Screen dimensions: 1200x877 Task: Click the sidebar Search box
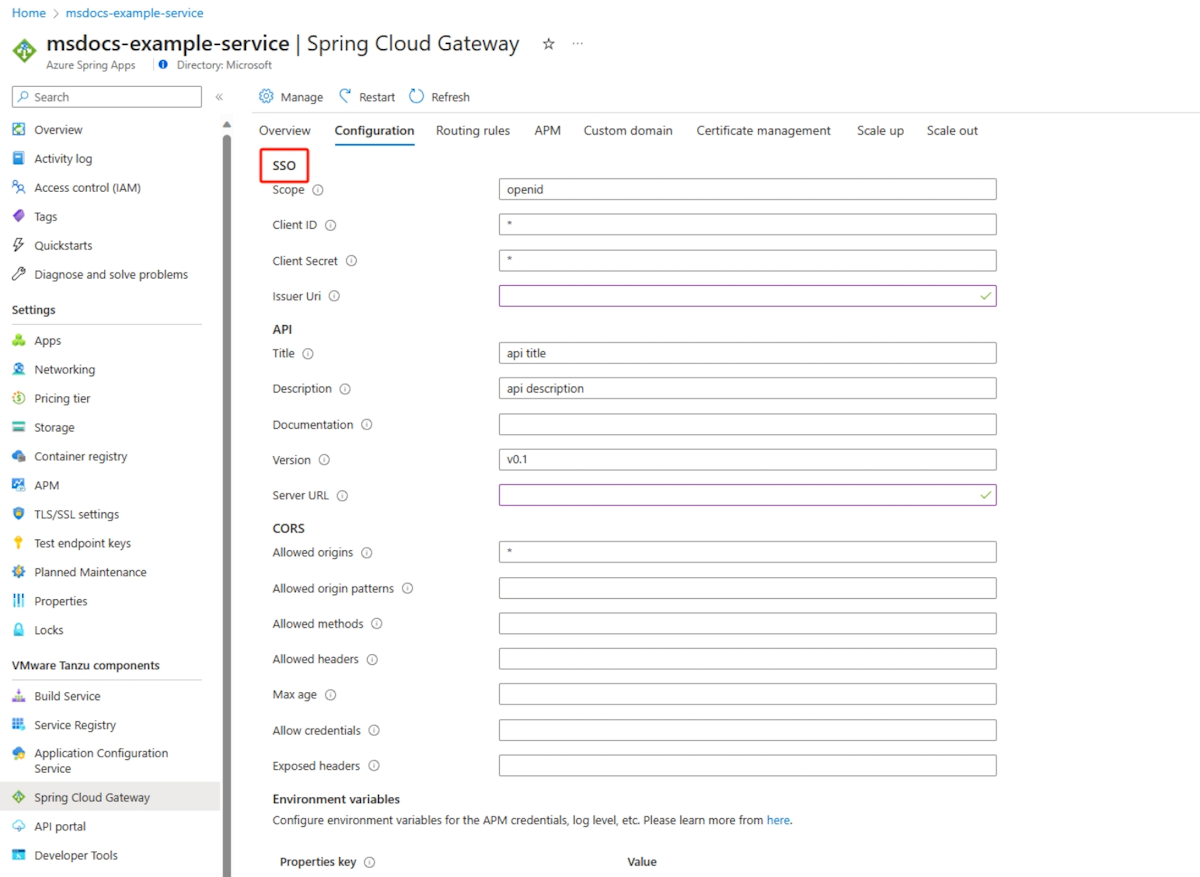click(x=107, y=97)
